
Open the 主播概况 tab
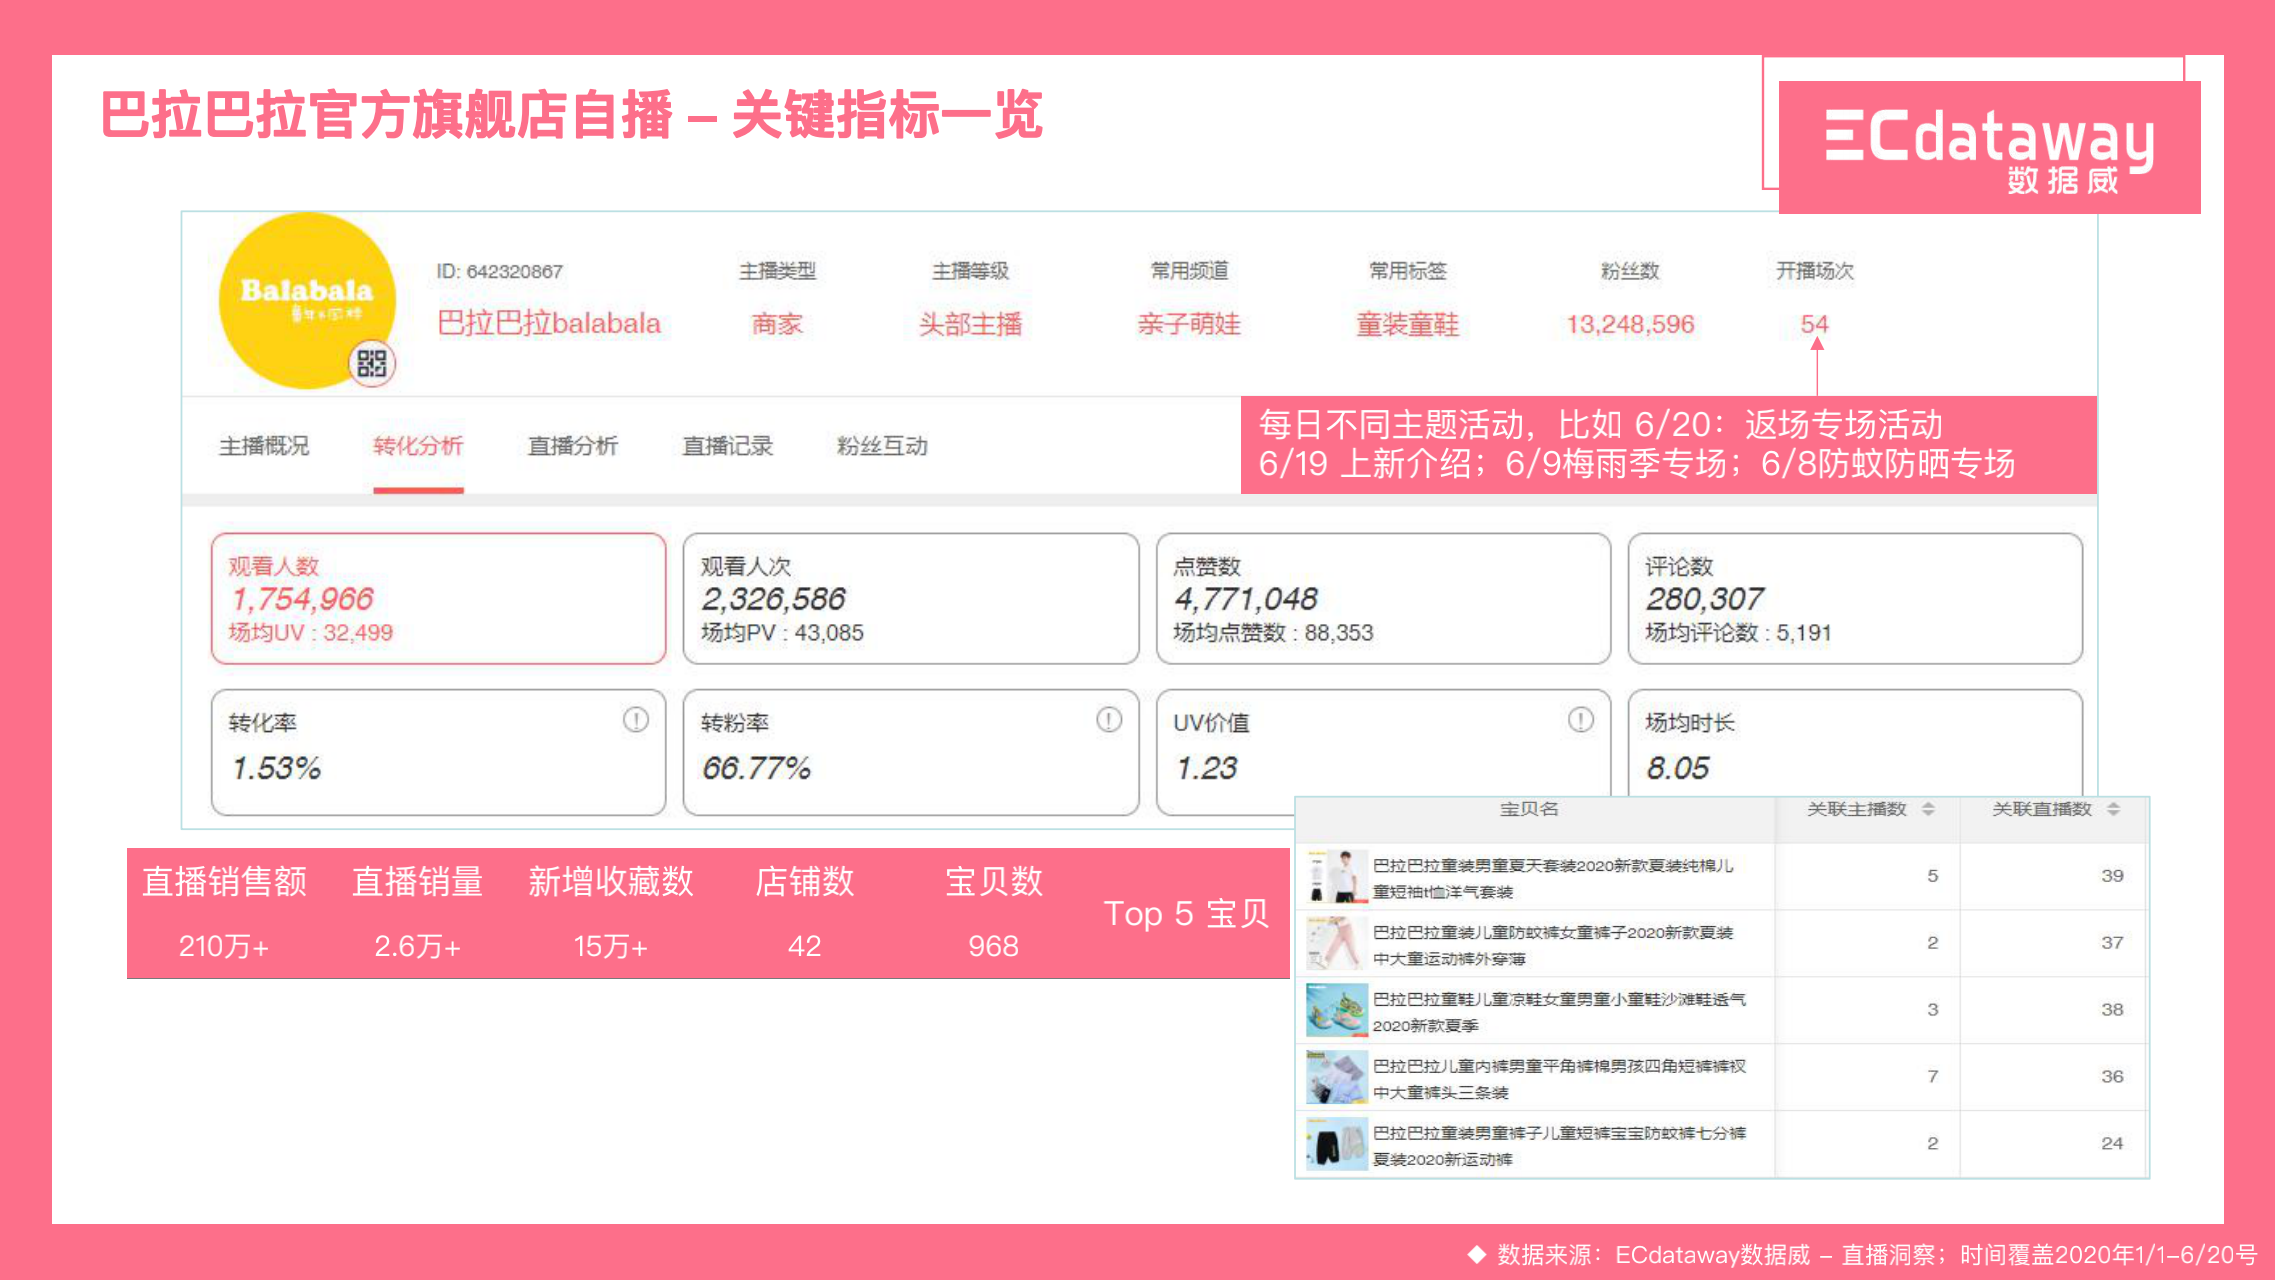(x=264, y=446)
